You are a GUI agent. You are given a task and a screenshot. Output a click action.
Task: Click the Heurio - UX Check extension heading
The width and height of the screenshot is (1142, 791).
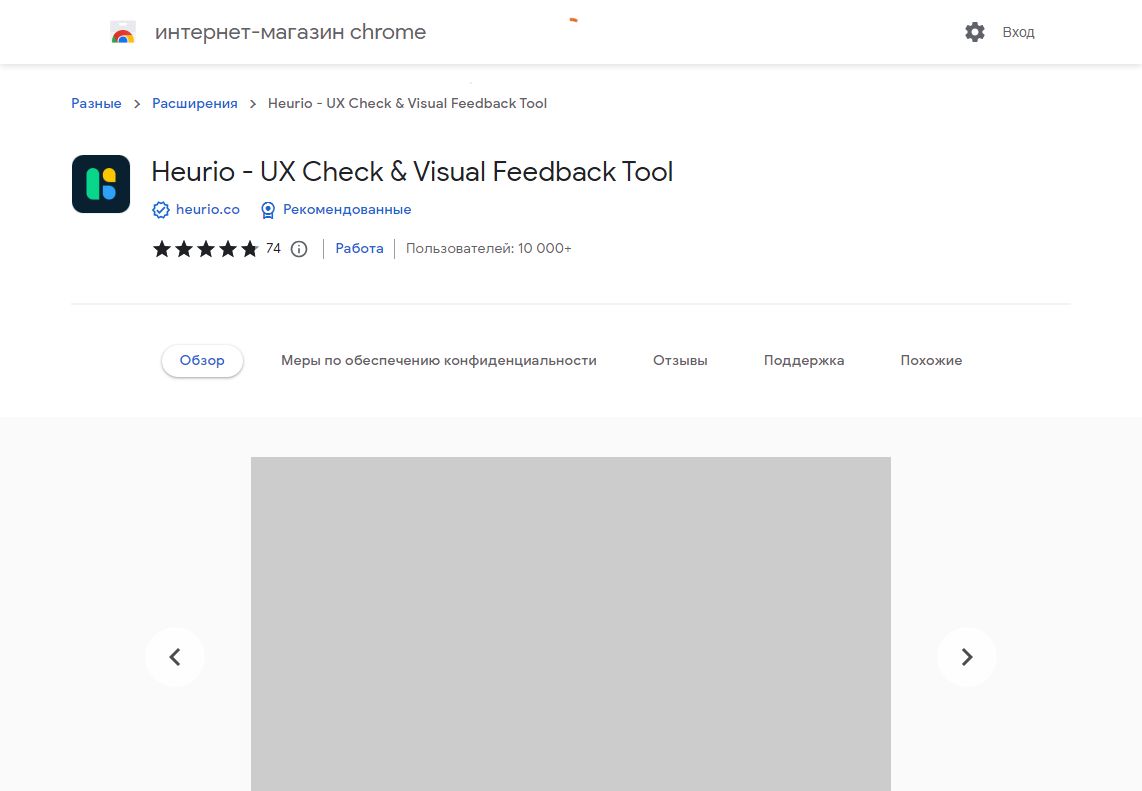(x=412, y=172)
